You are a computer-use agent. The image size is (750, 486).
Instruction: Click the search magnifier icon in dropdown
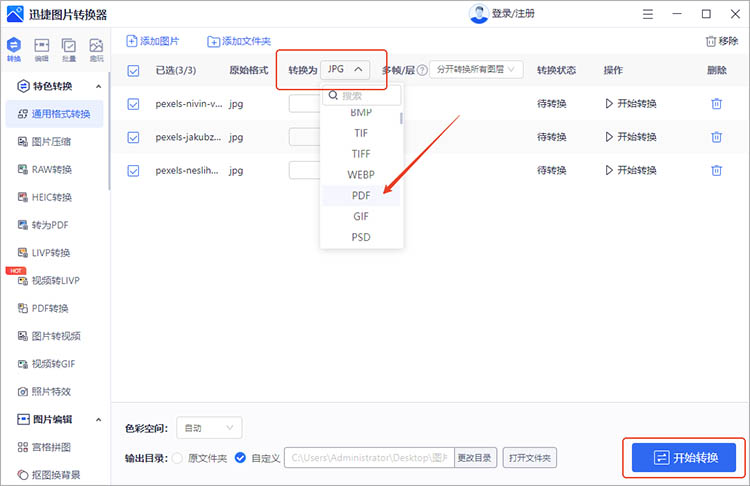click(x=333, y=95)
